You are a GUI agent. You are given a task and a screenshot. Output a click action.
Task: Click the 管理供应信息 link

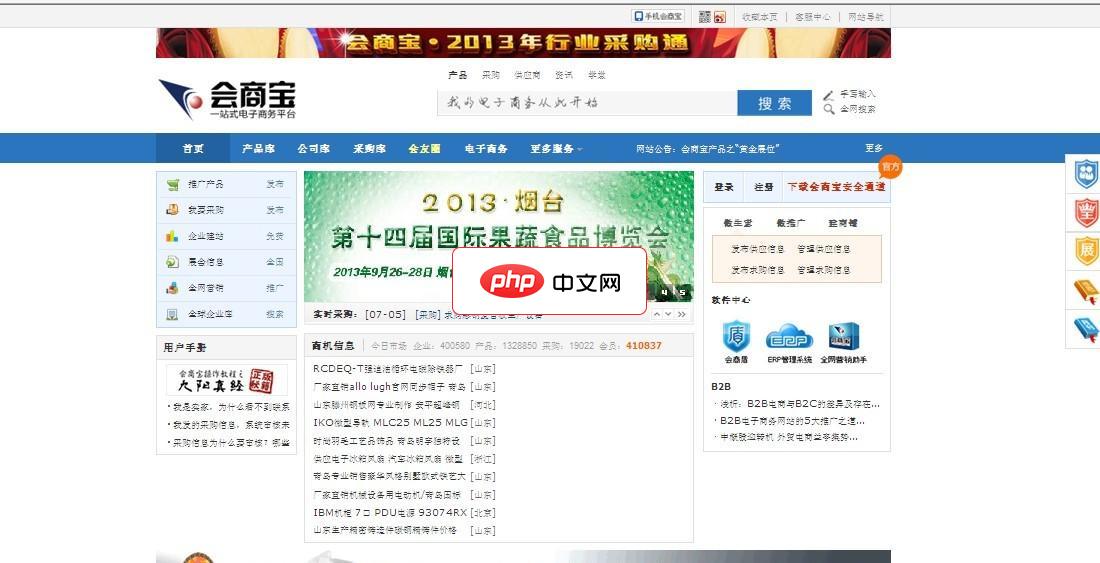(x=824, y=249)
